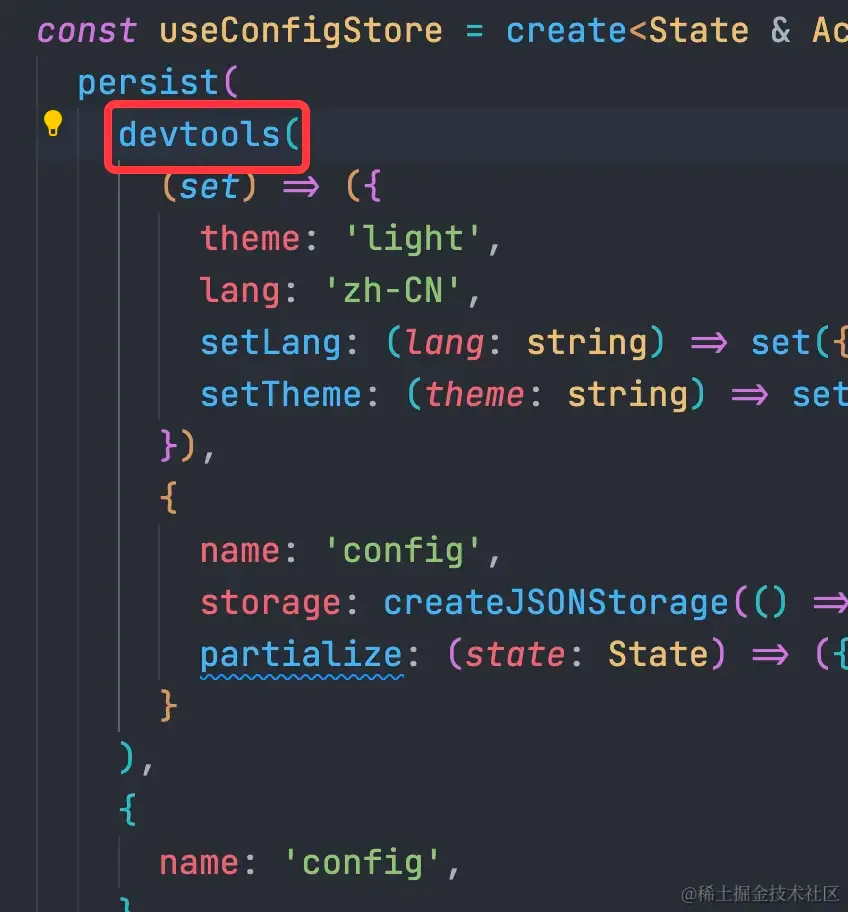Click the watermark text at bottom right
Image resolution: width=848 pixels, height=912 pixels.
tap(761, 893)
